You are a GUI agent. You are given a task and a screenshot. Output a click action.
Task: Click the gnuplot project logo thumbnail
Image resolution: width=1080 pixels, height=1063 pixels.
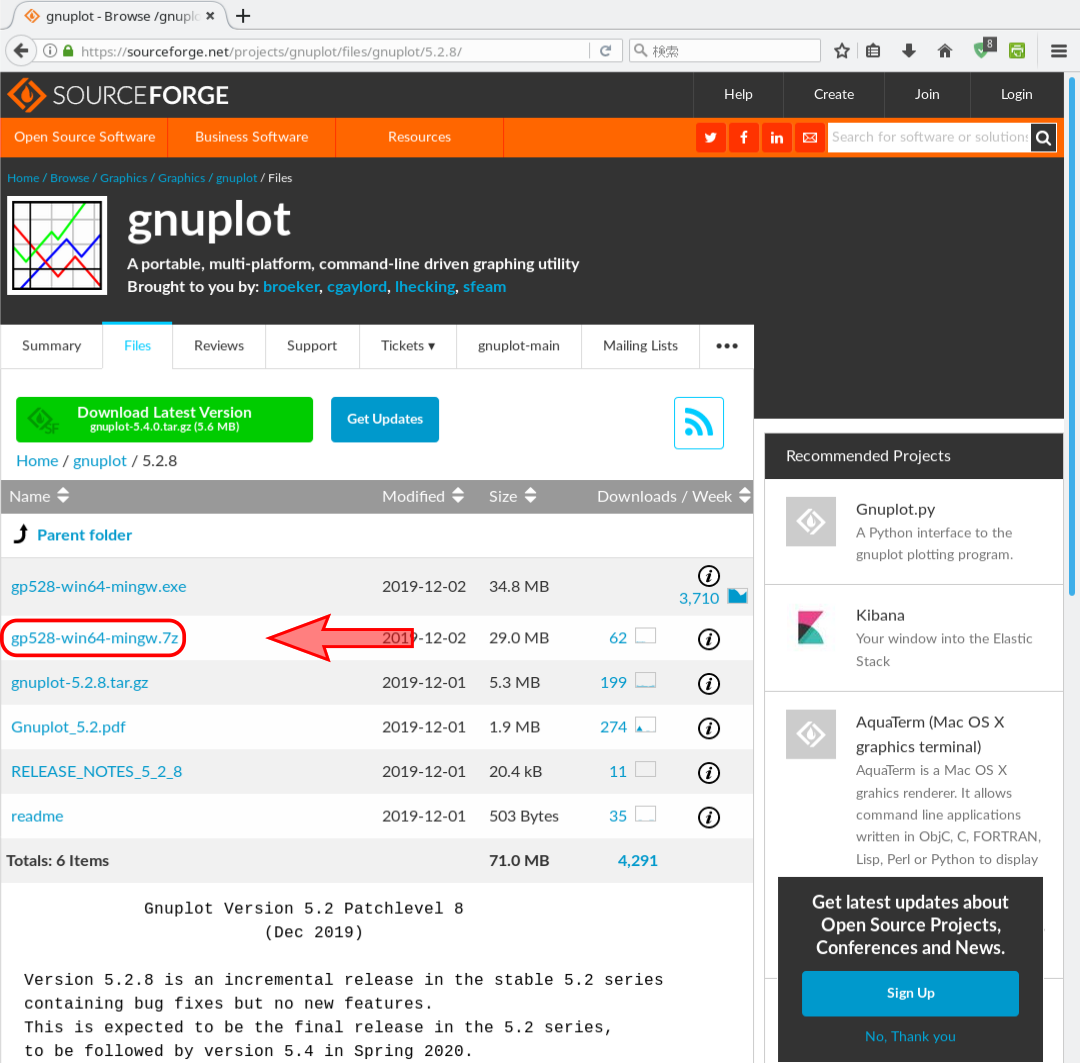(57, 245)
